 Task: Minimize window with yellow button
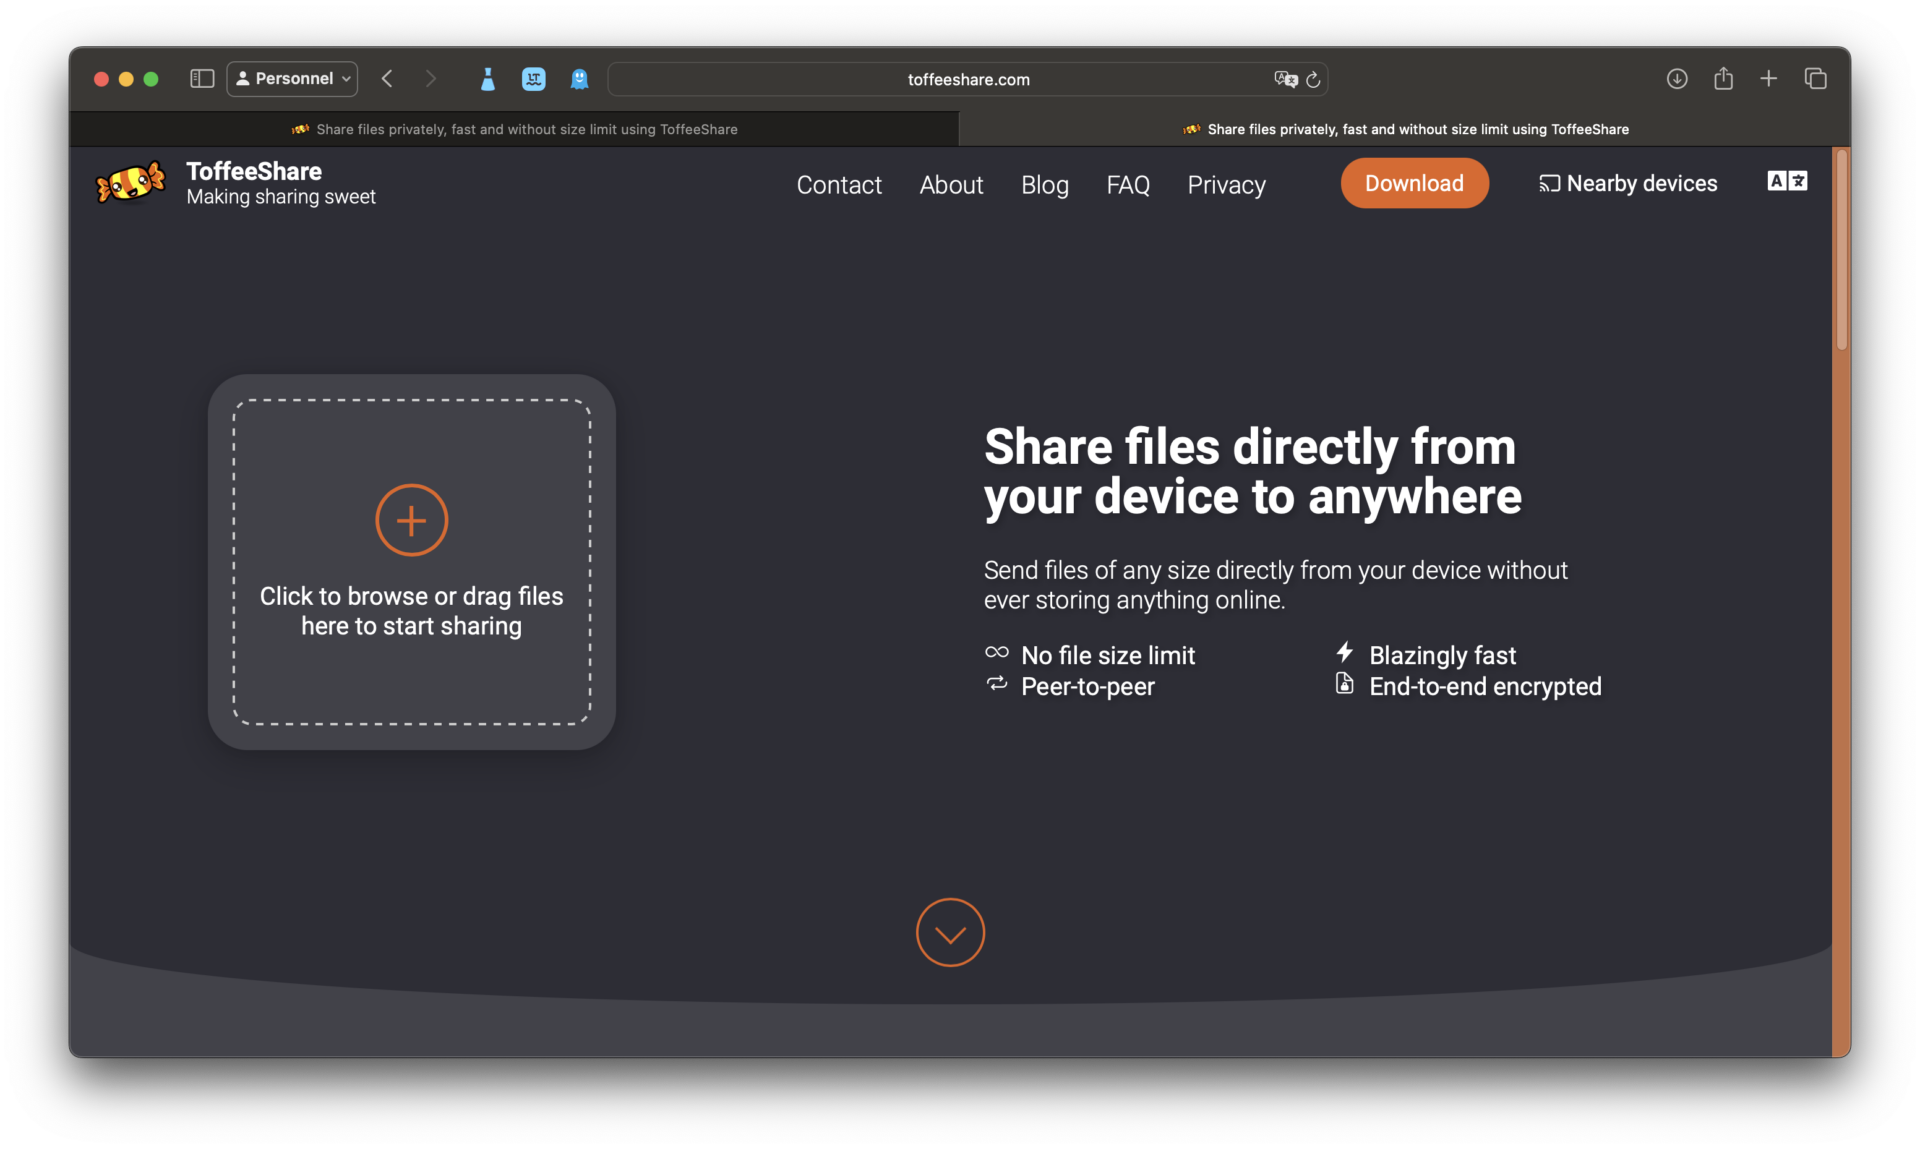(x=126, y=79)
